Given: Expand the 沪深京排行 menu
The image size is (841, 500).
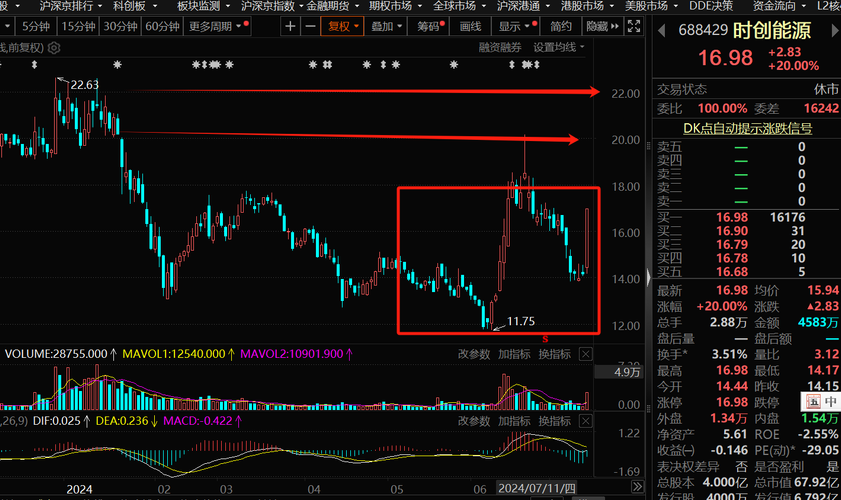Looking at the screenshot, I should (x=70, y=6).
